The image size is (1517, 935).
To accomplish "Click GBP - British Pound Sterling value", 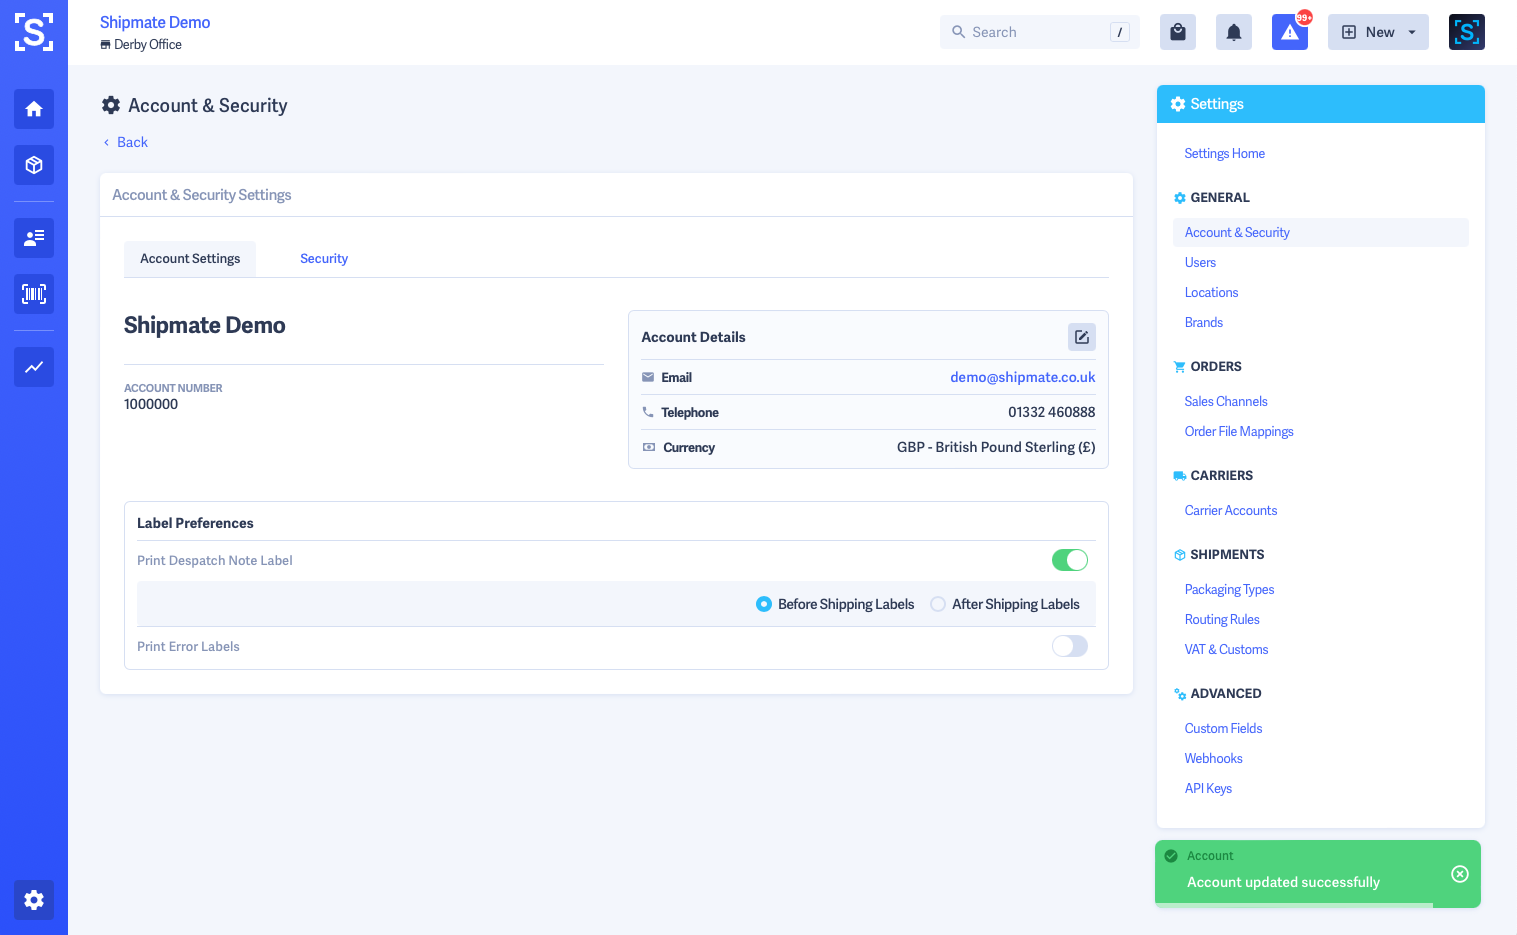I will click(x=996, y=447).
